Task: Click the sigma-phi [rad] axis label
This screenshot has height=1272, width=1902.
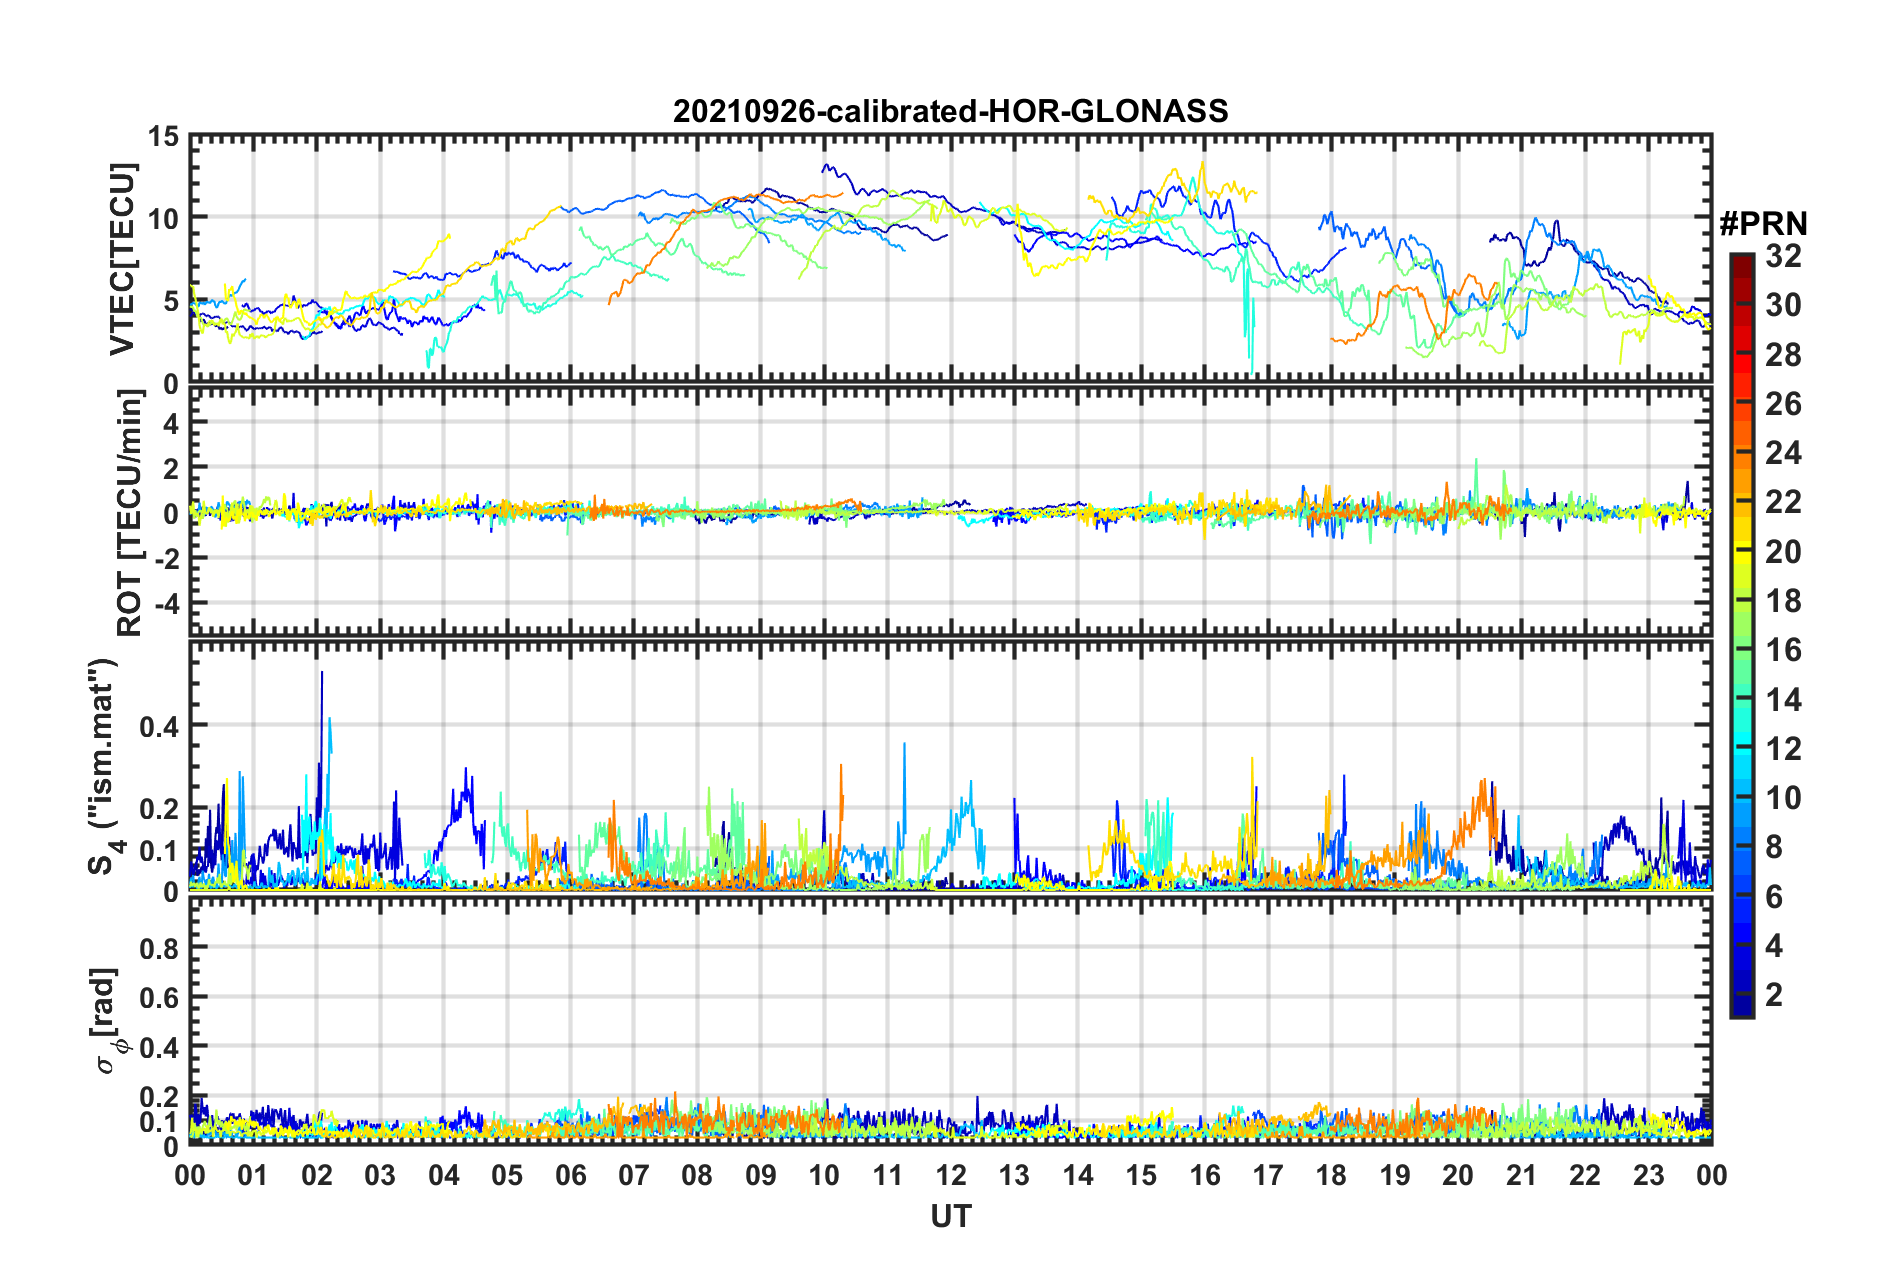Action: (107, 1020)
